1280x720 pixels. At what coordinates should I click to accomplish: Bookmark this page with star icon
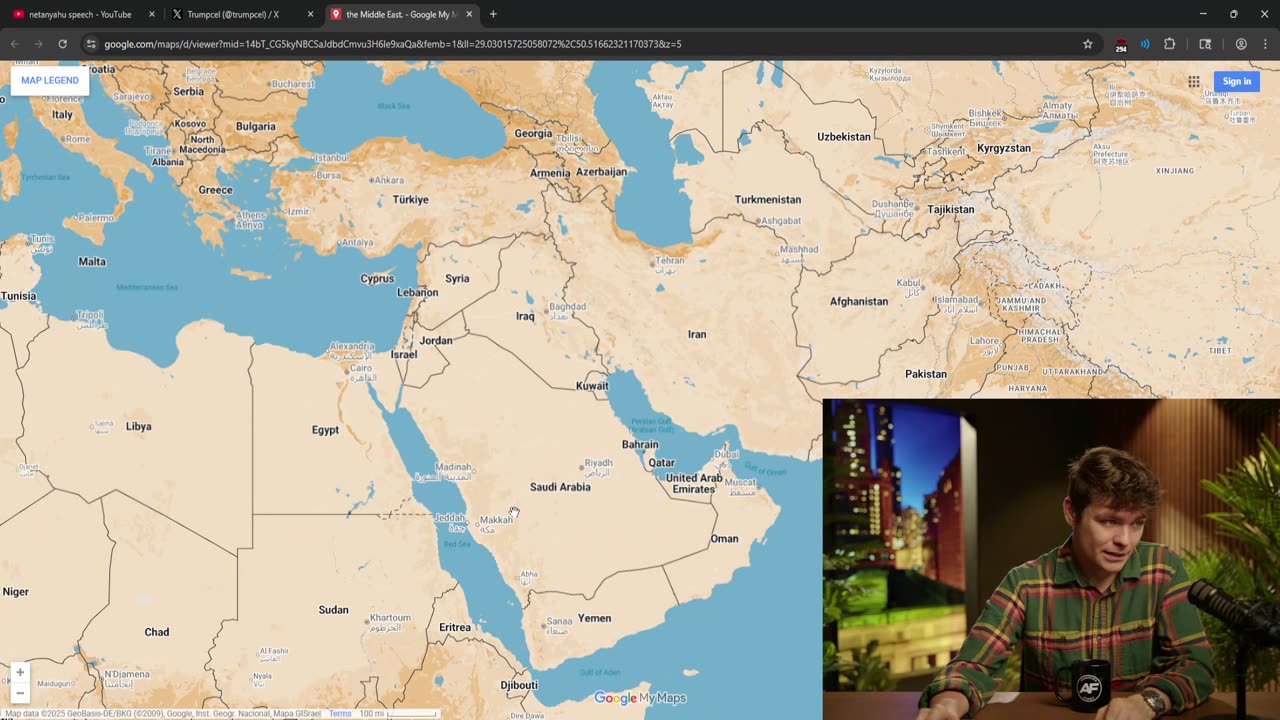click(x=1088, y=44)
